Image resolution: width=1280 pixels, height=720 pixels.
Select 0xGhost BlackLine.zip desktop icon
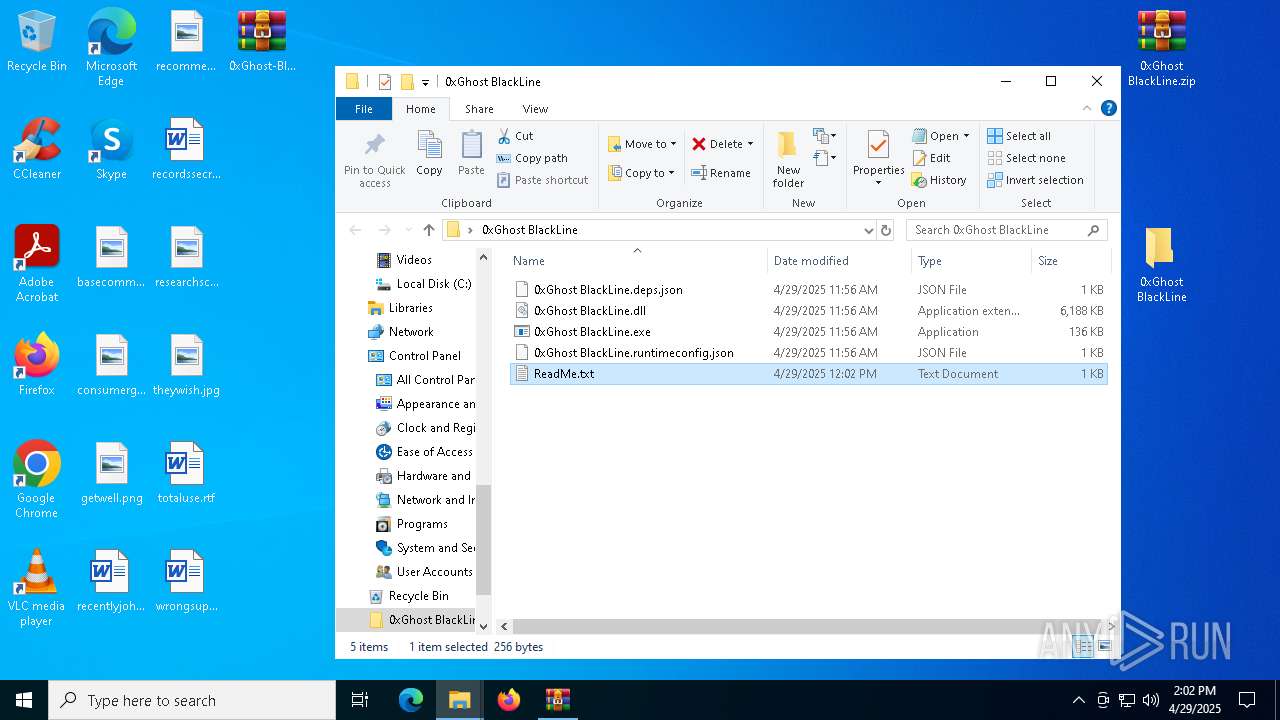(x=1161, y=49)
